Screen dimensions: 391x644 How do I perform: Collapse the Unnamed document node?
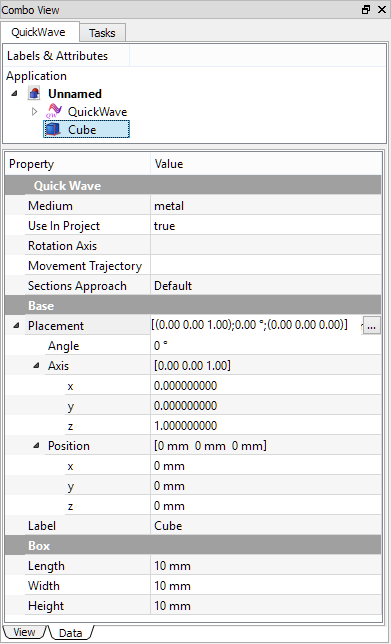point(15,94)
